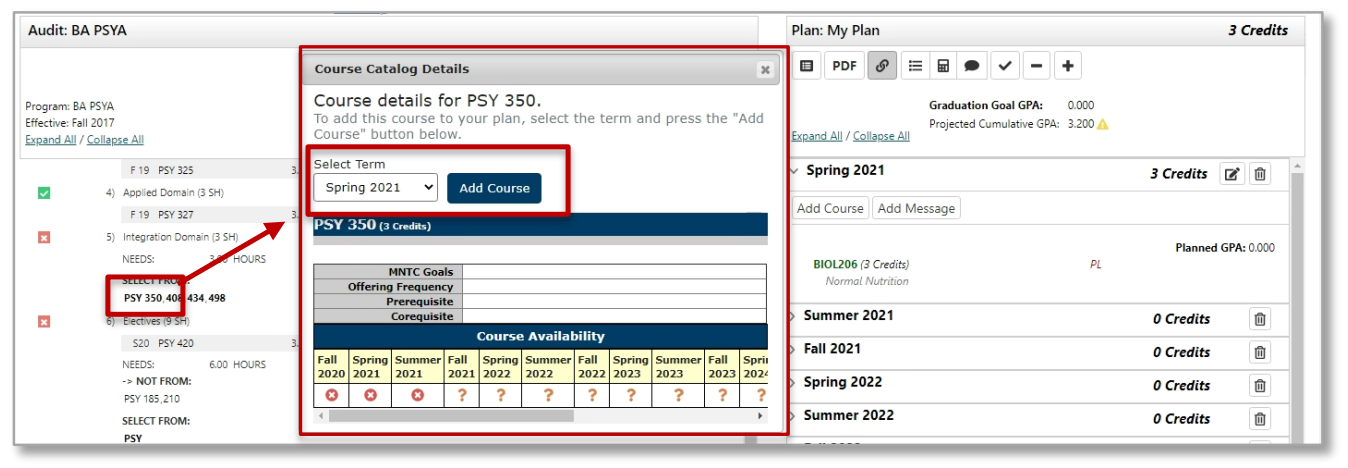The height and width of the screenshot is (468, 1348).
Task: Delete the Summer 2021 term
Action: 1260,319
